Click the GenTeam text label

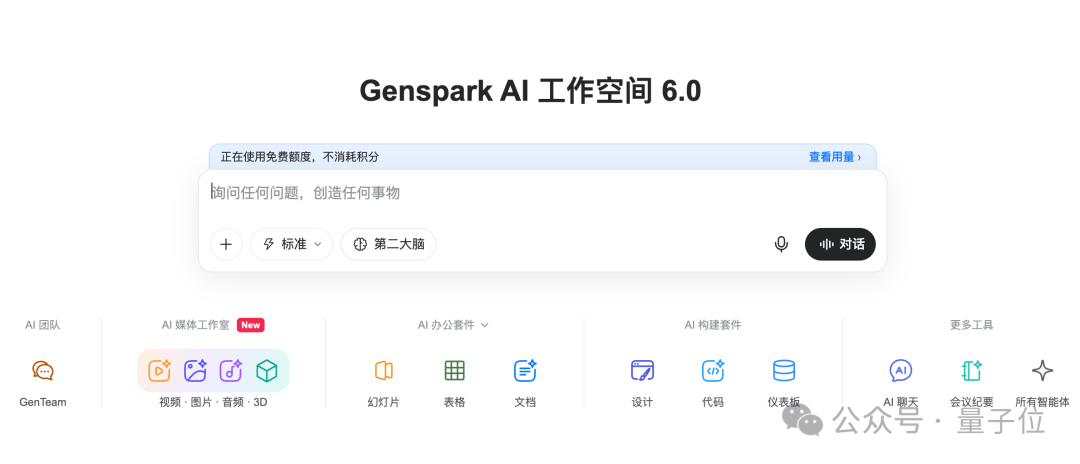43,402
